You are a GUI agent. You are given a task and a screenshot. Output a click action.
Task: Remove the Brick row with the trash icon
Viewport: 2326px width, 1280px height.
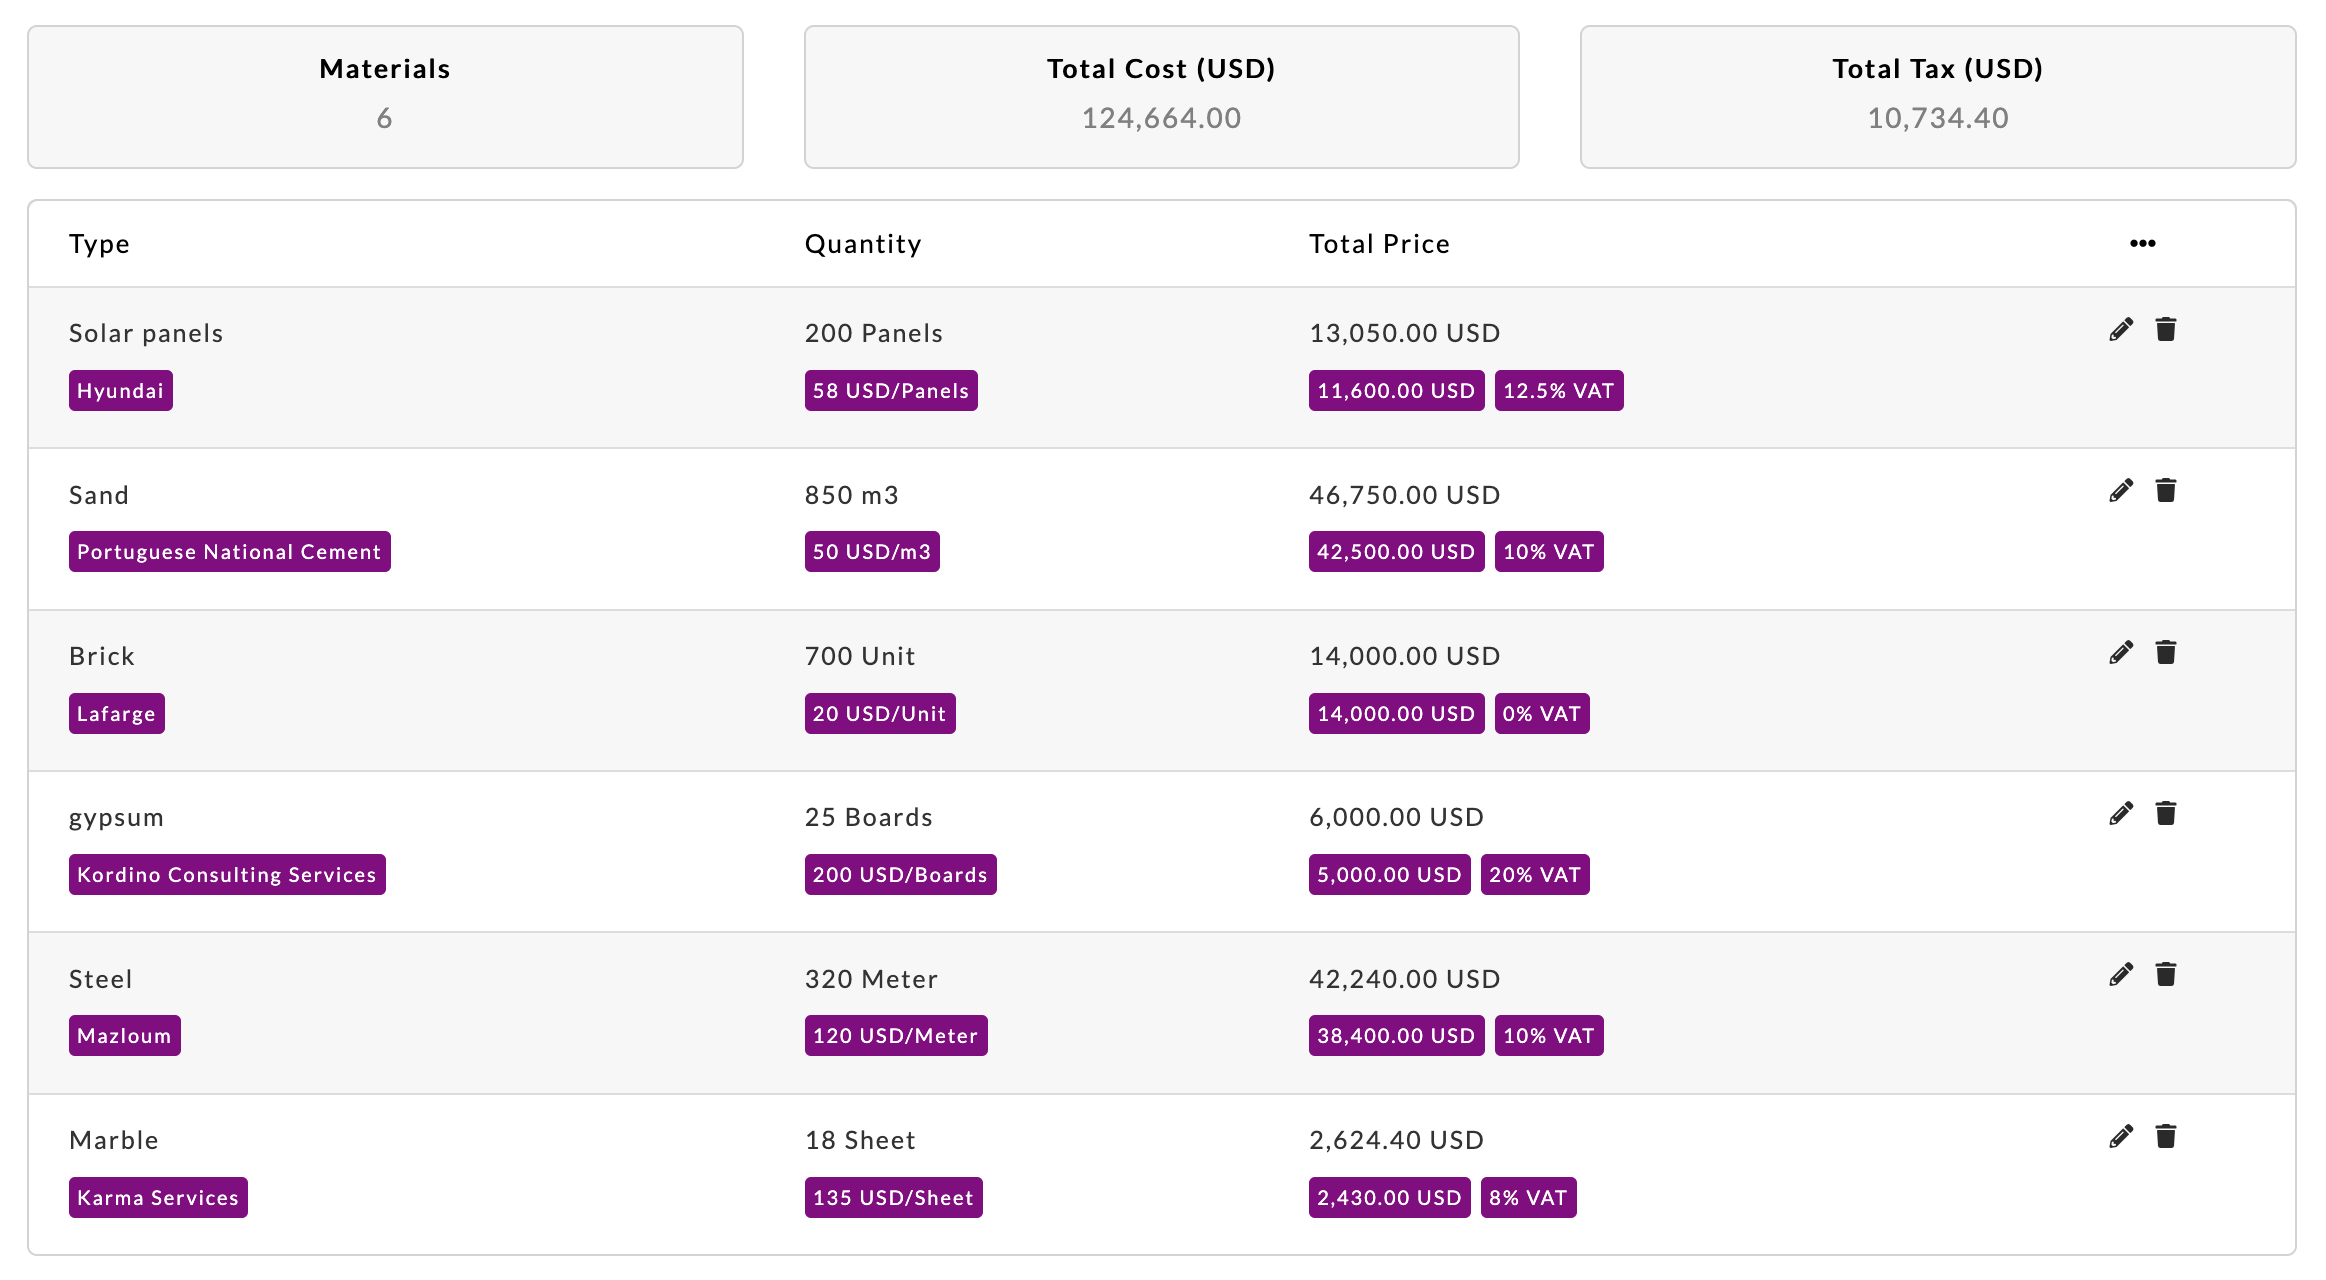click(x=2165, y=653)
